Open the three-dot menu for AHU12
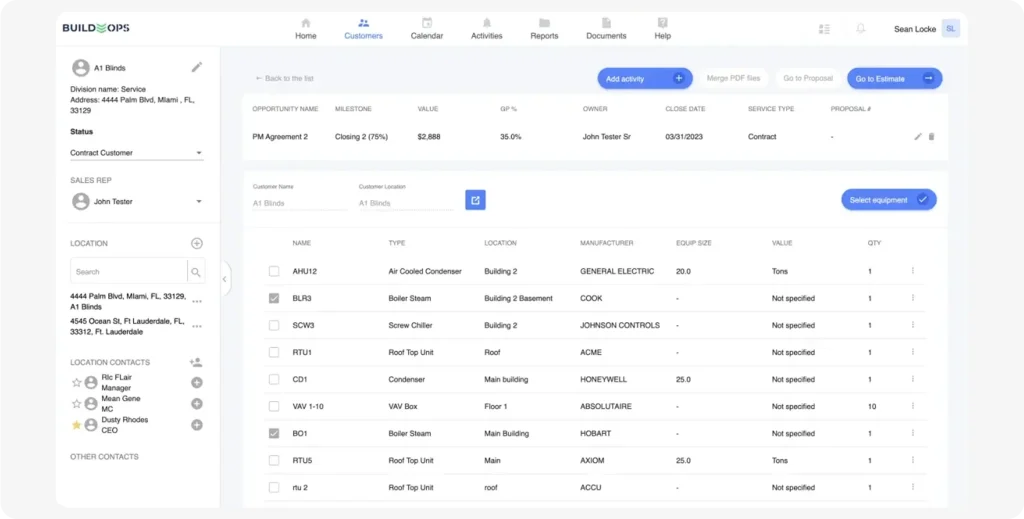 [x=912, y=271]
